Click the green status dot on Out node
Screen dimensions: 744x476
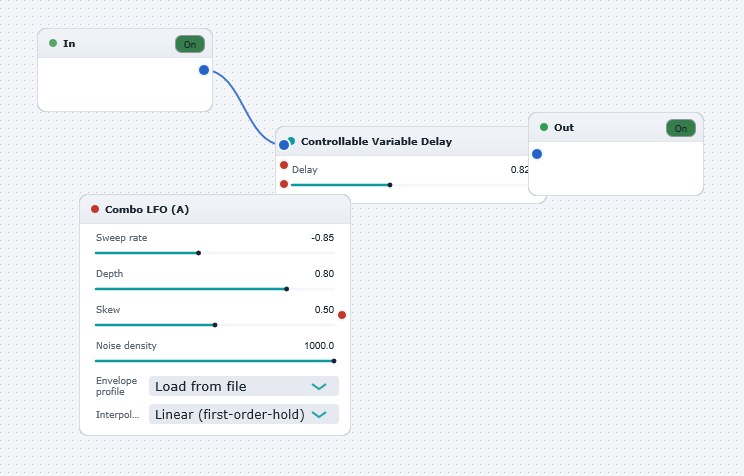click(x=544, y=127)
